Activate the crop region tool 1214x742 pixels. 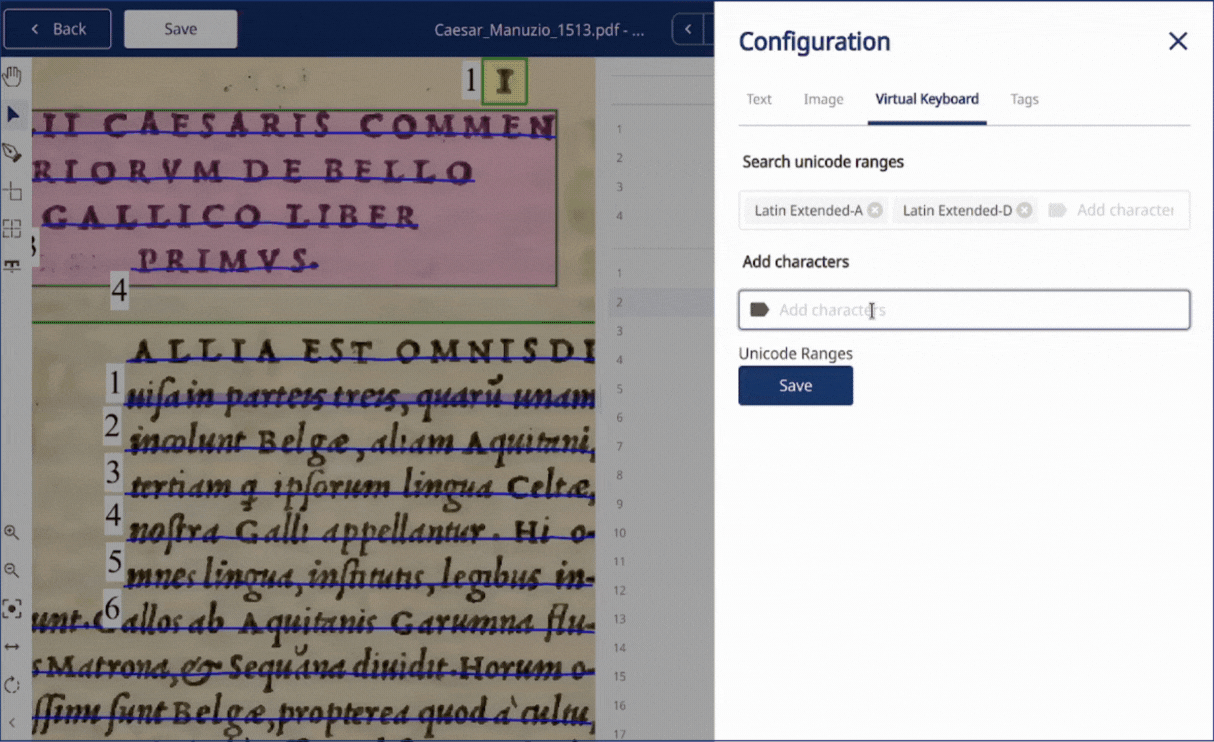pos(12,191)
